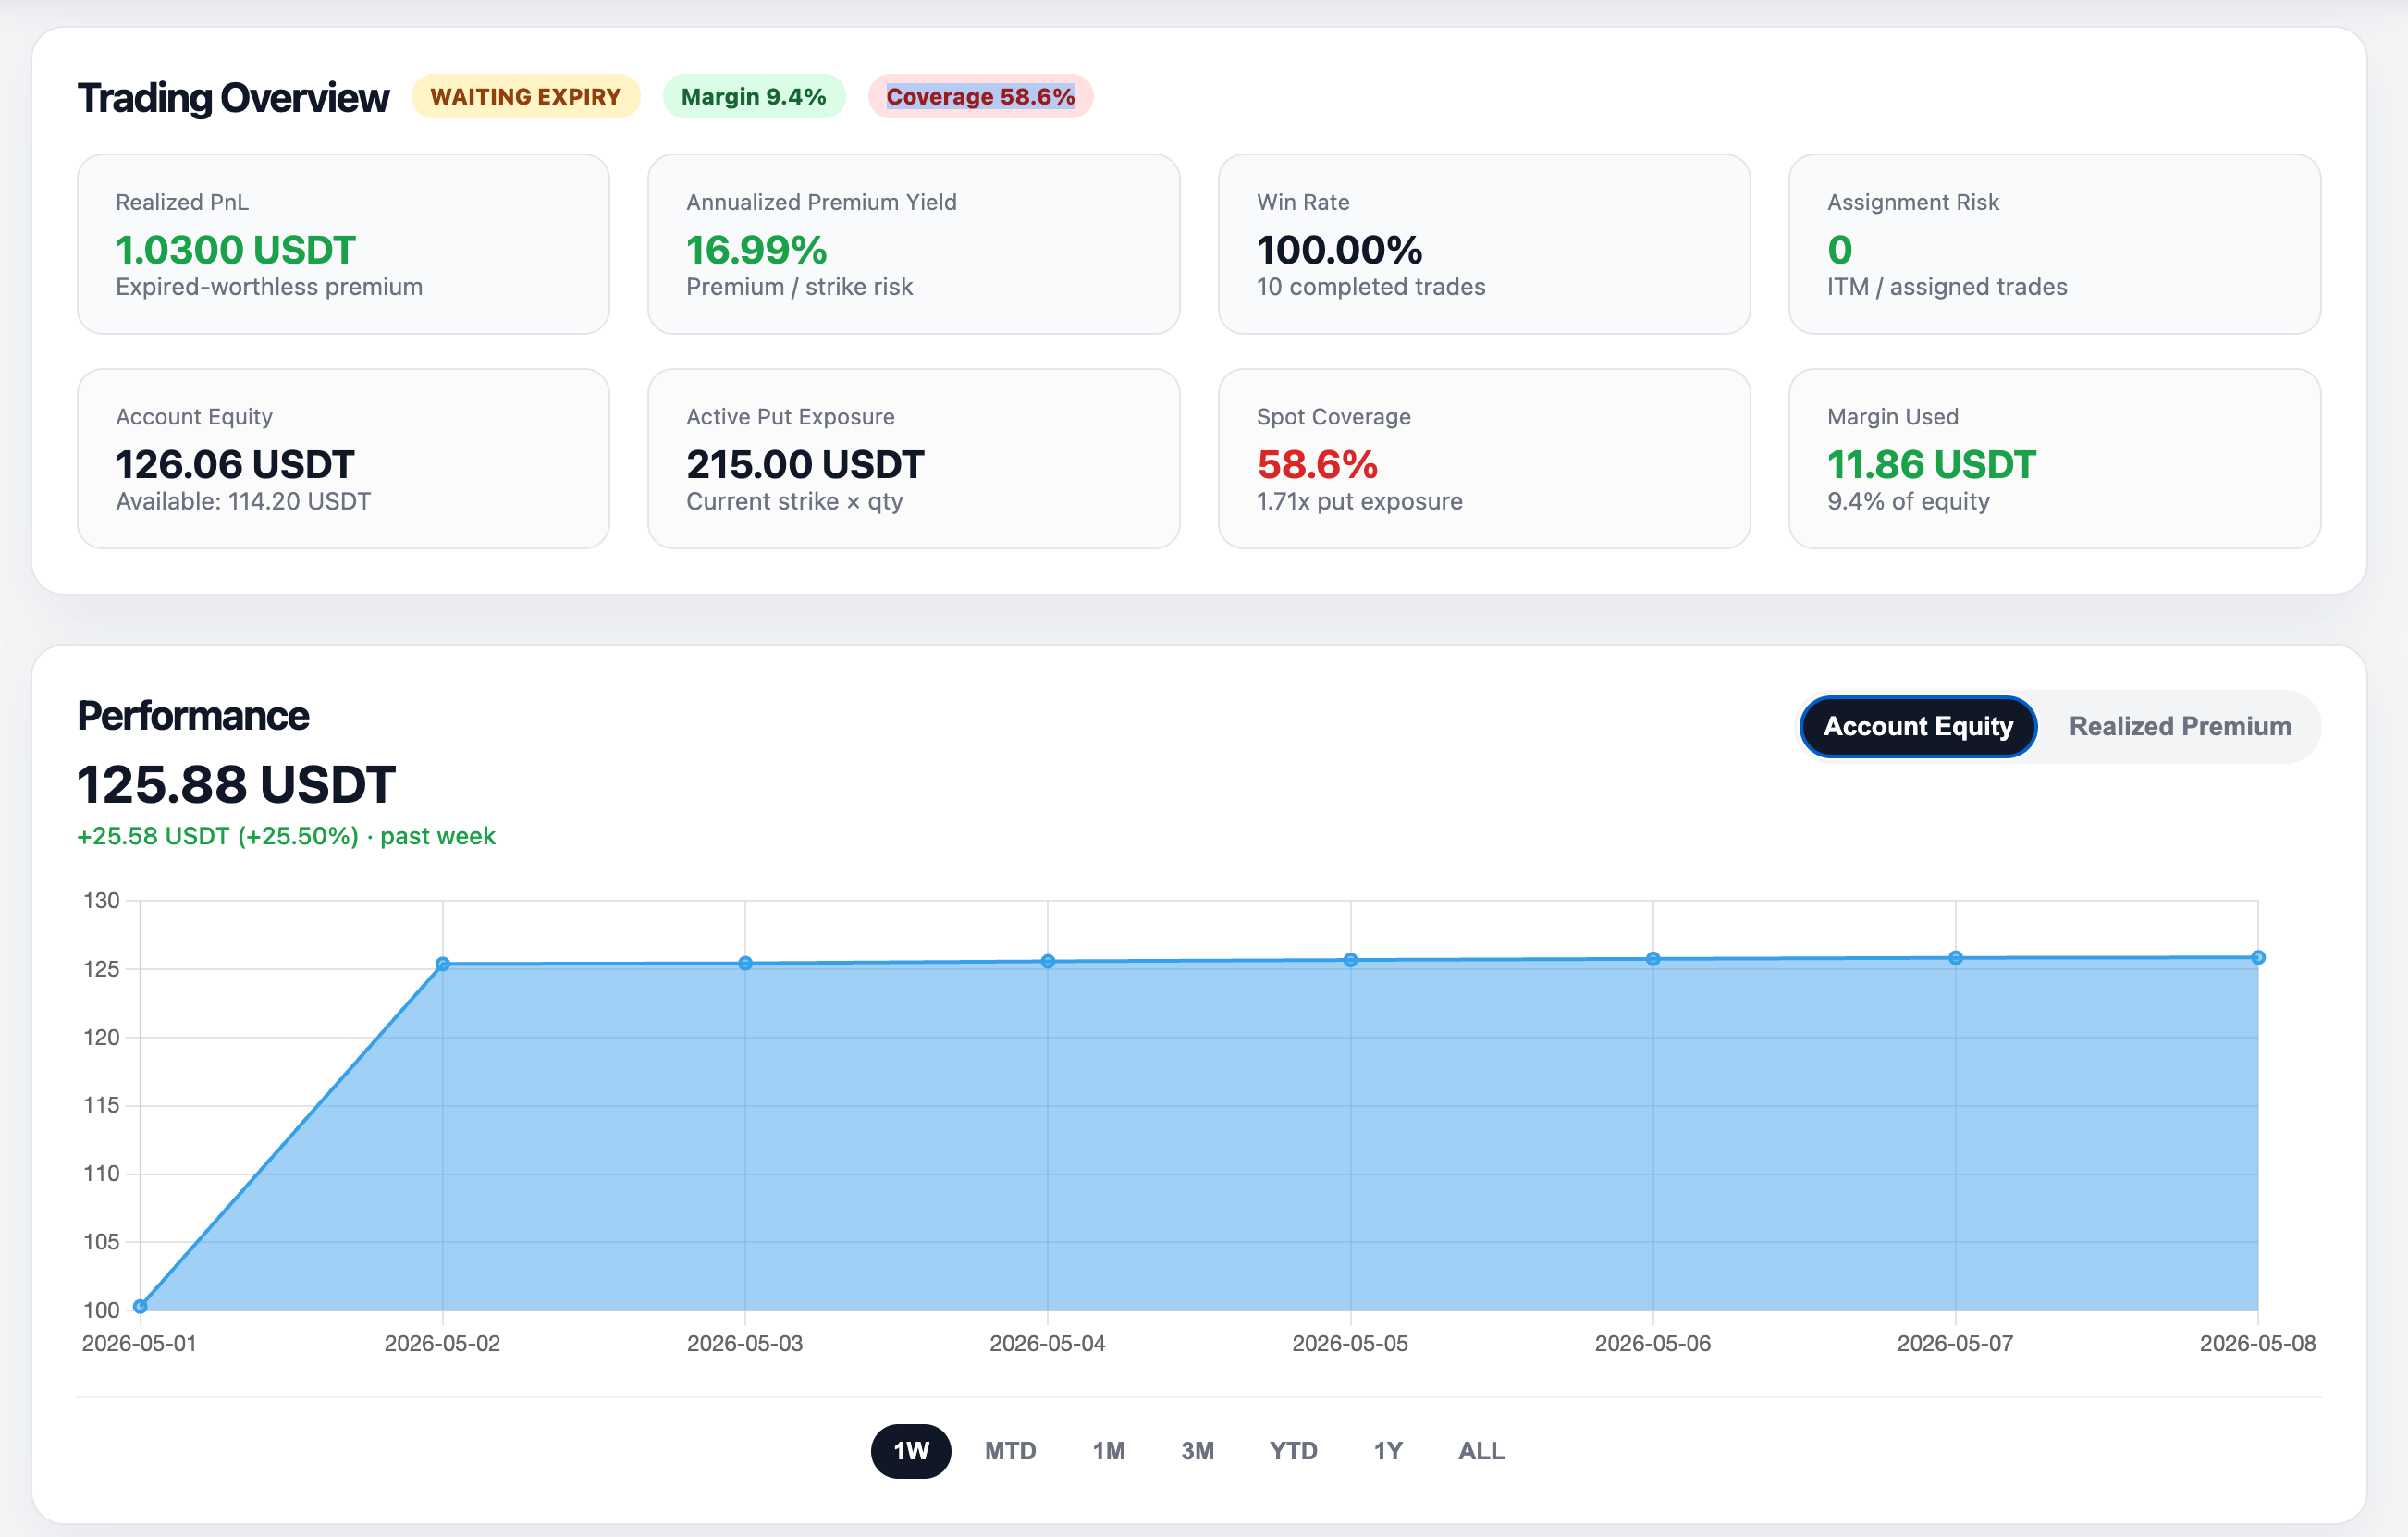The image size is (2408, 1537).
Task: Click the 2026-05-02 chart data point
Action: point(443,964)
